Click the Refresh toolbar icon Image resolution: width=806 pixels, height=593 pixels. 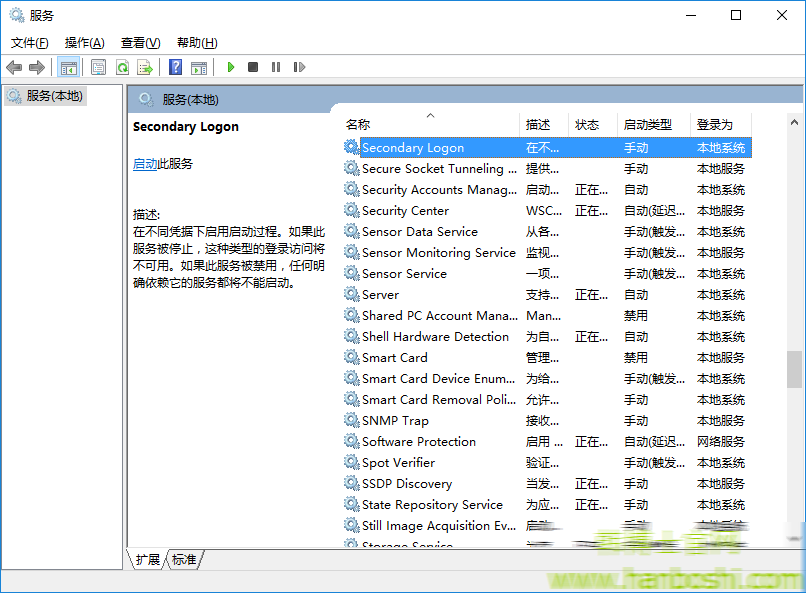(x=121, y=67)
